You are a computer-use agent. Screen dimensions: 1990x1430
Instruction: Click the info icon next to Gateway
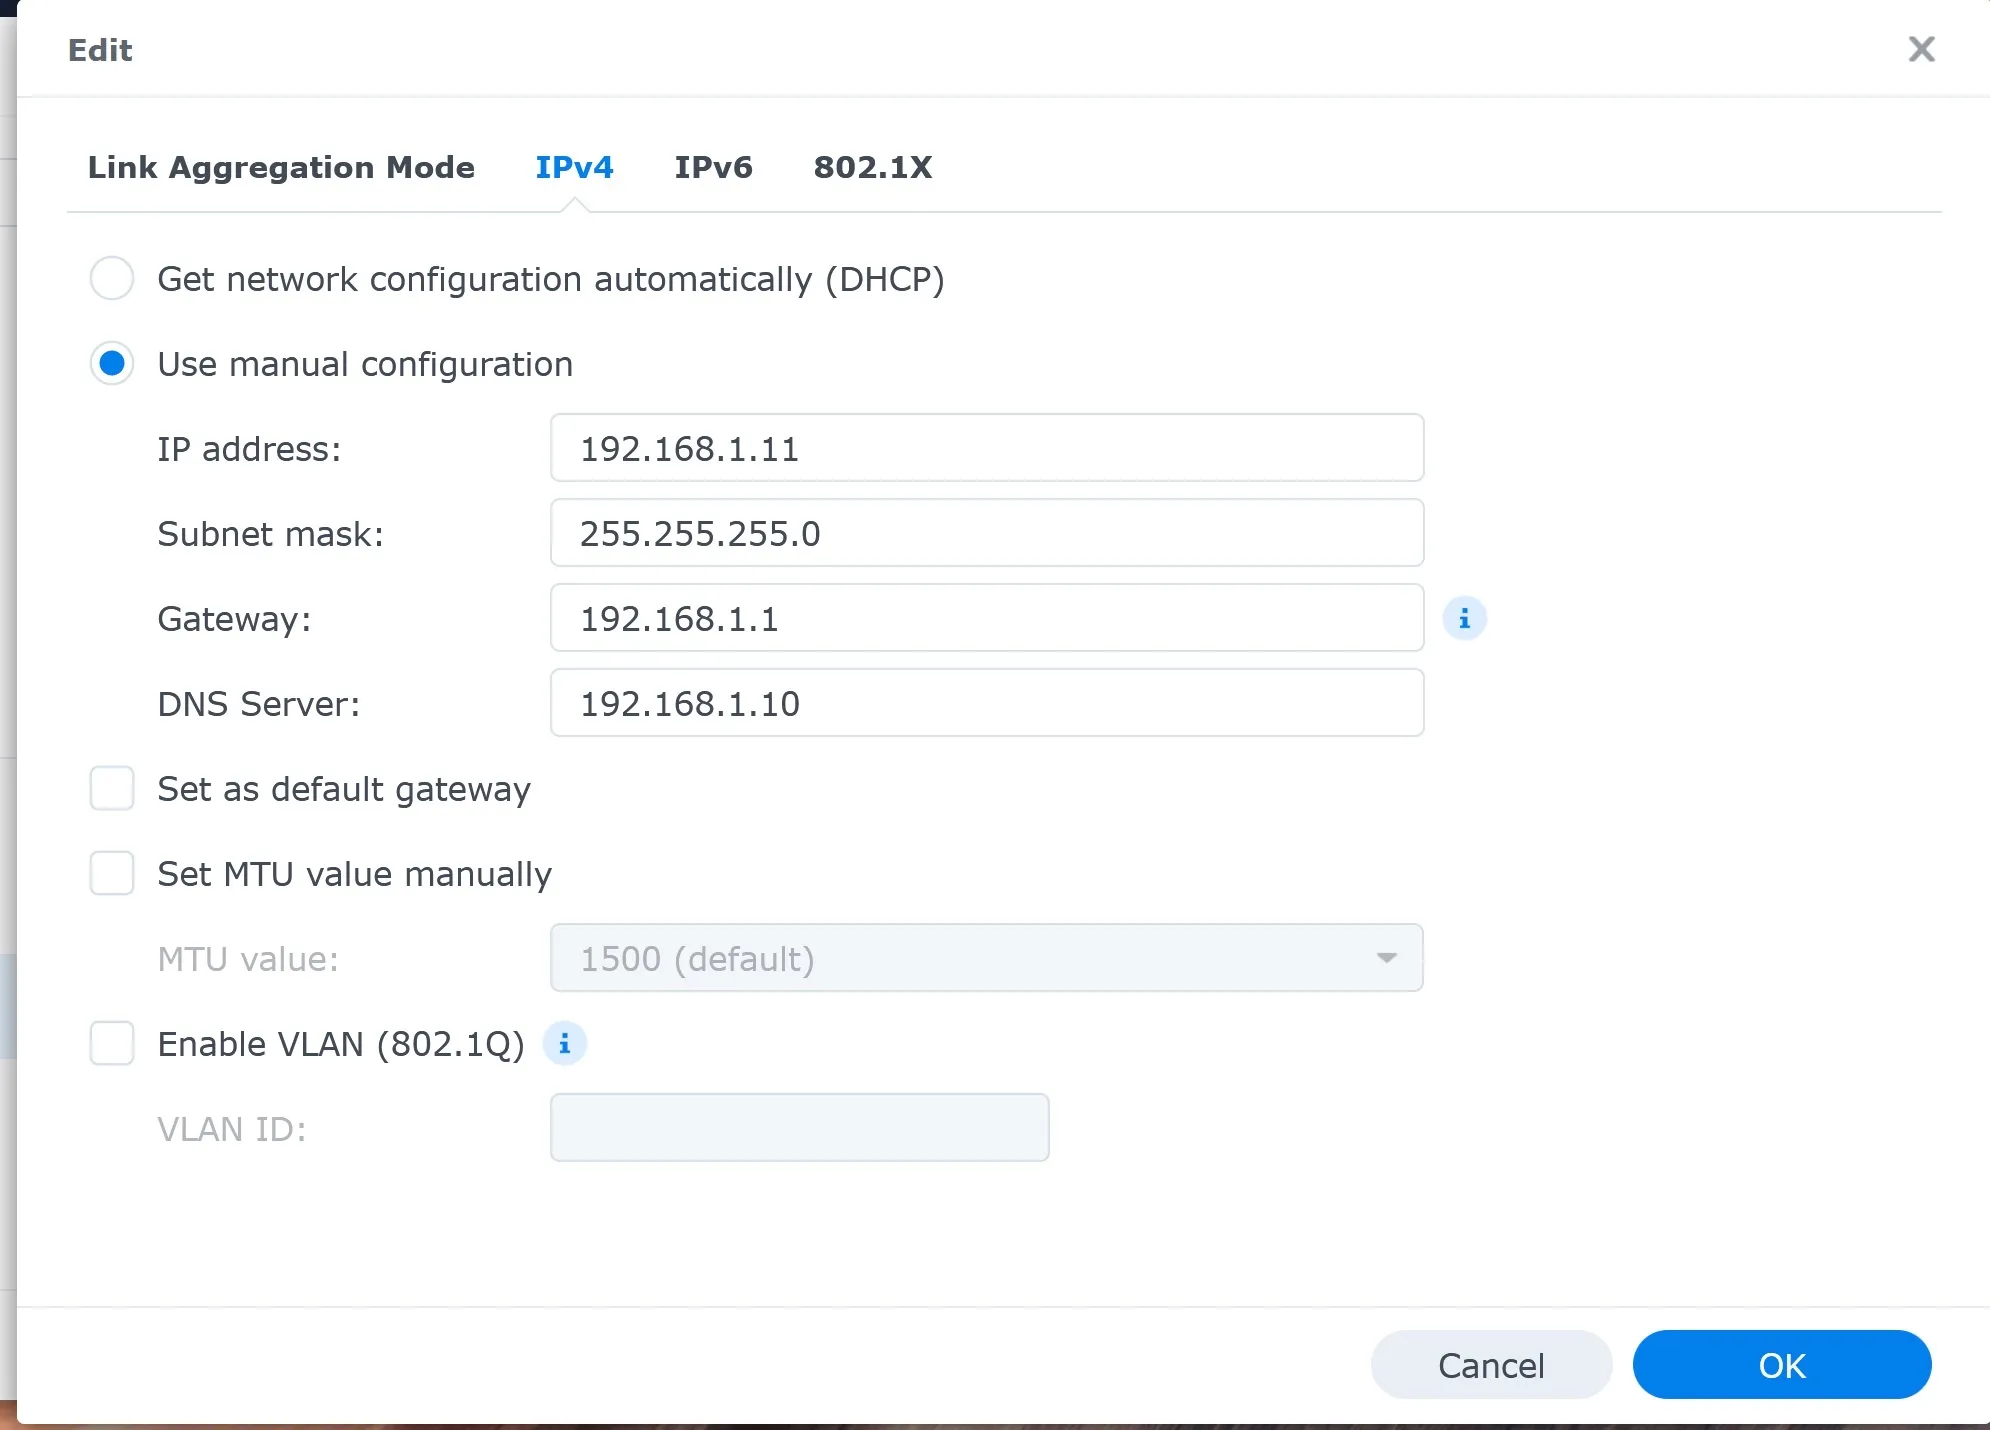(x=1465, y=618)
